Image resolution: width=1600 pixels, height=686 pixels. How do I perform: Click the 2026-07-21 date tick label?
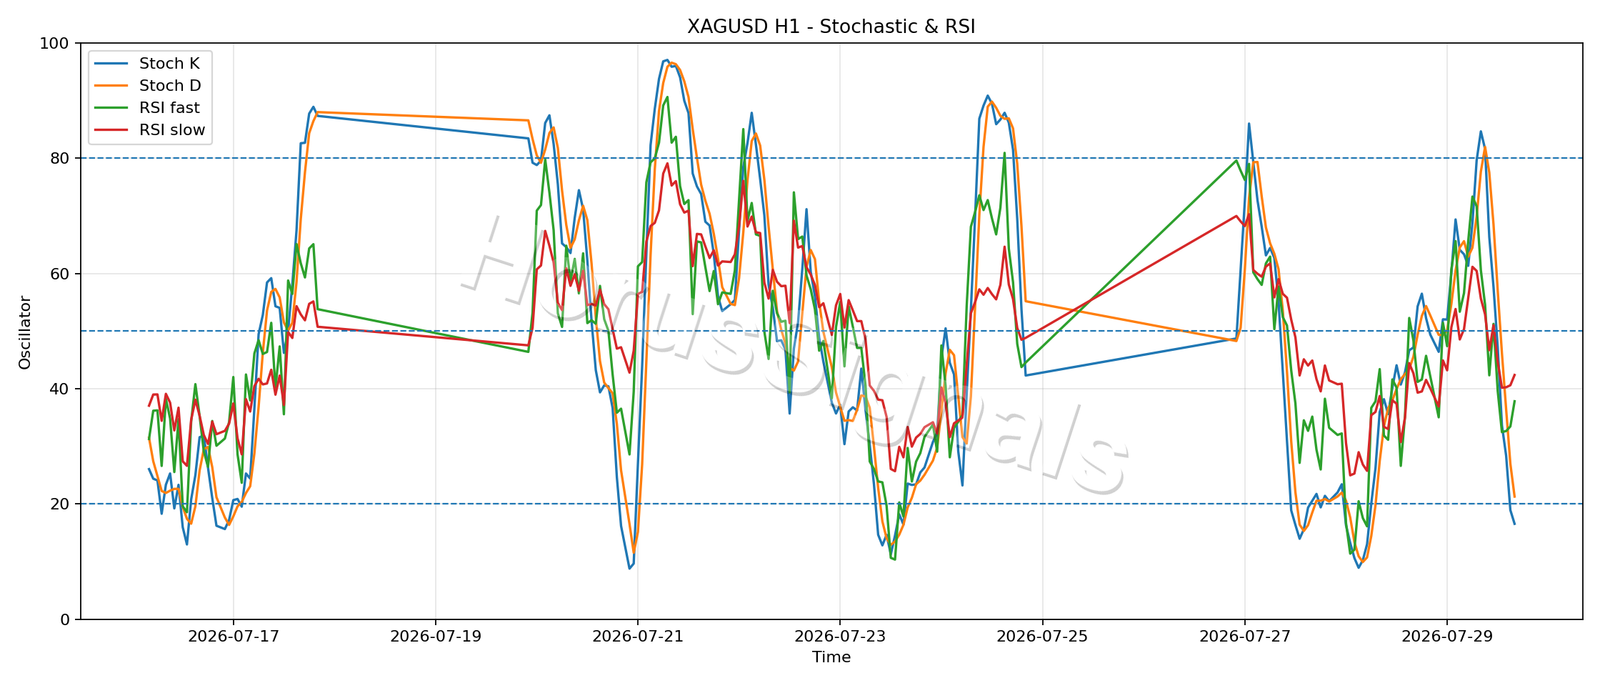tap(638, 636)
